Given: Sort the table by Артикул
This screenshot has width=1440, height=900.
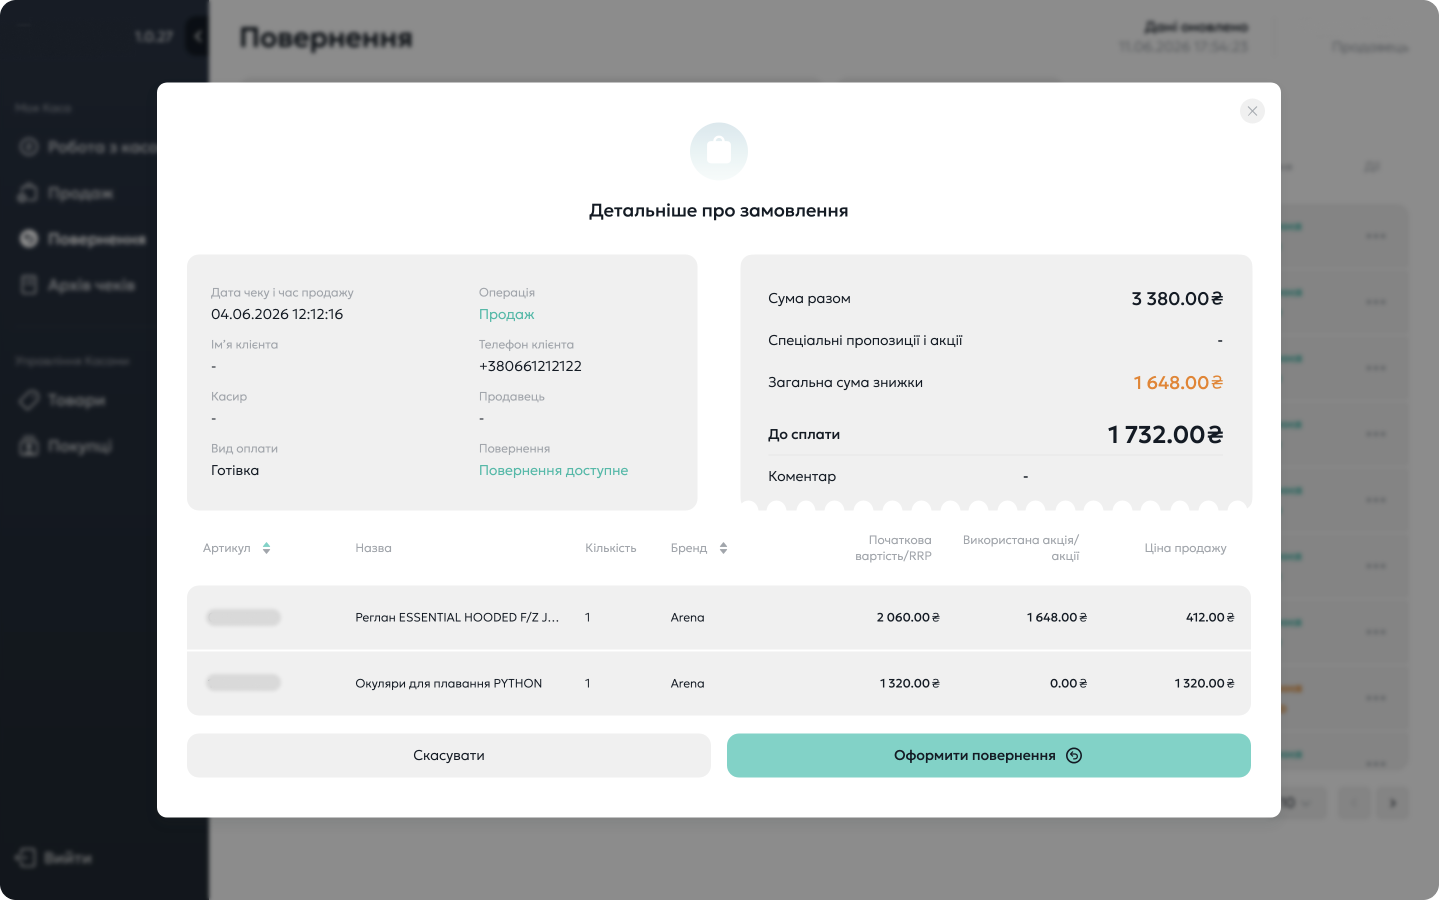Looking at the screenshot, I should tap(266, 548).
